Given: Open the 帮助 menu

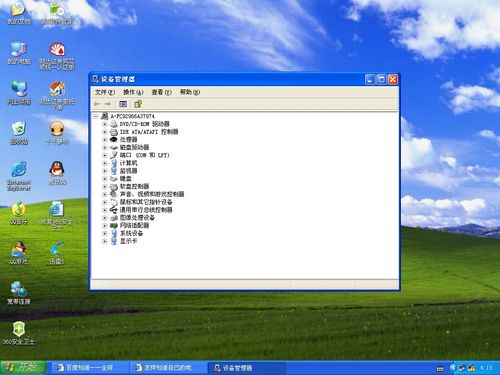Looking at the screenshot, I should point(190,92).
